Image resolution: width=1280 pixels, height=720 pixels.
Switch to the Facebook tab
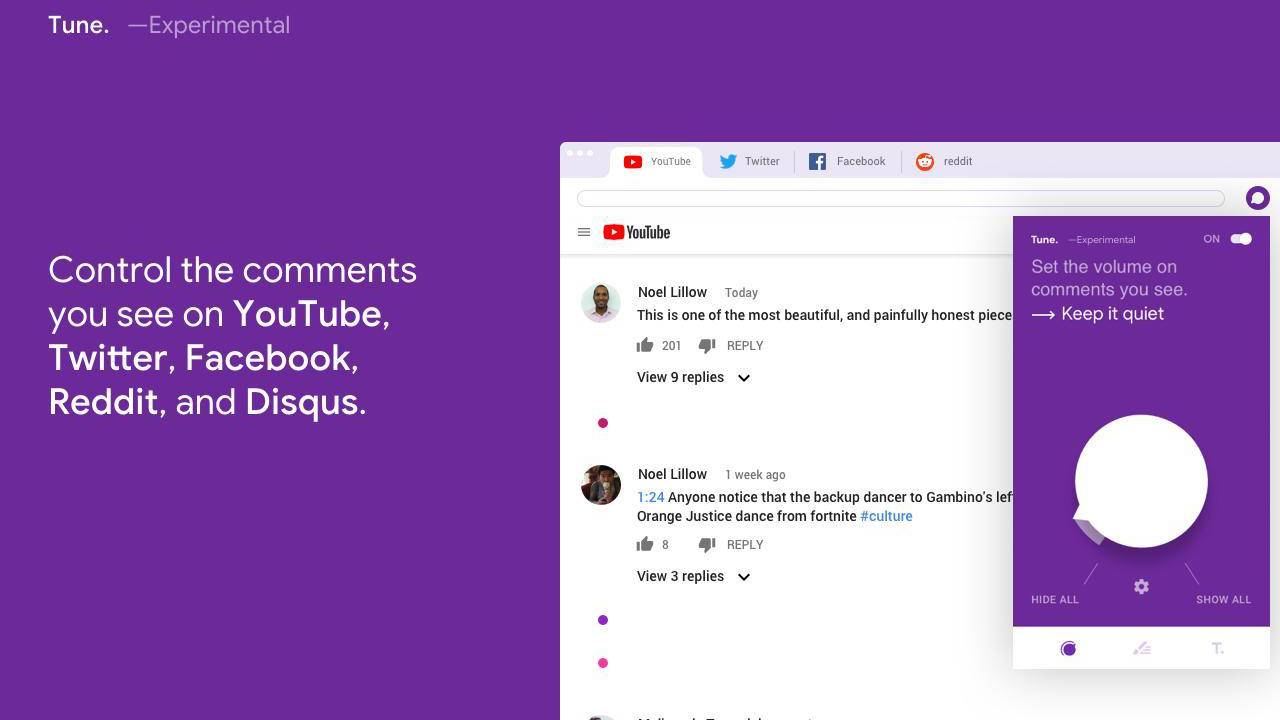click(x=848, y=161)
